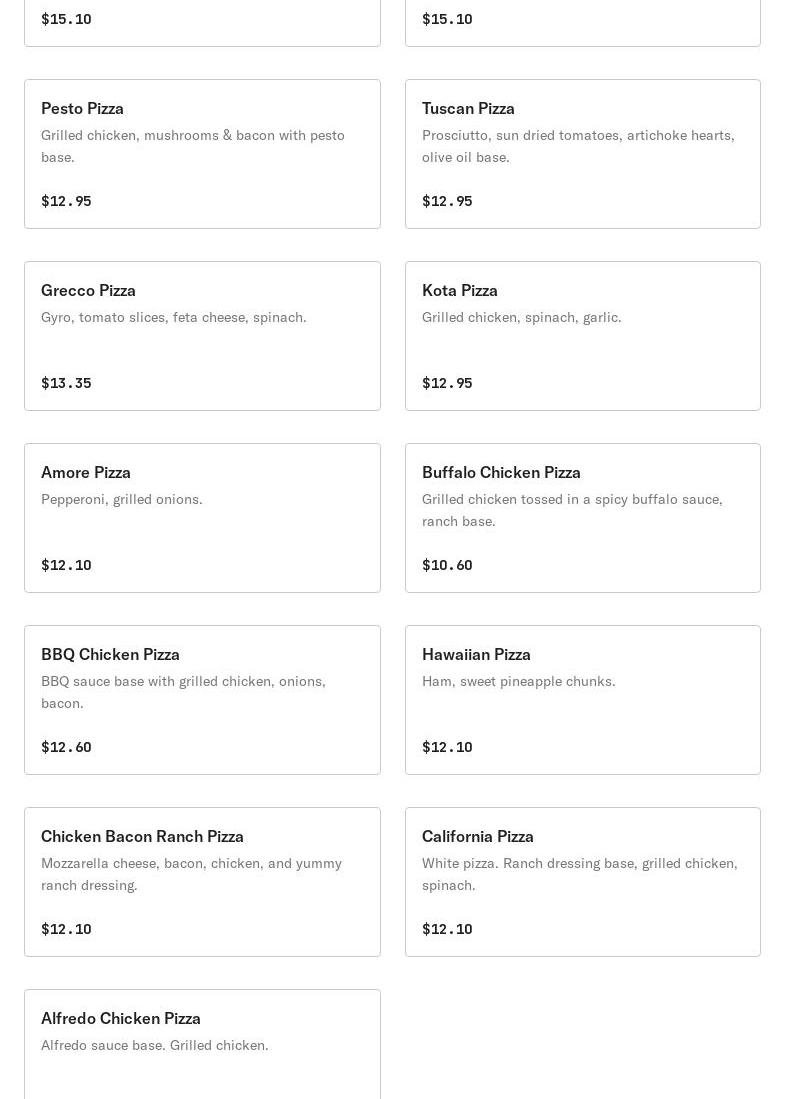Open the Pesto Pizza menu card
Image resolution: width=785 pixels, height=1099 pixels.
coord(203,153)
